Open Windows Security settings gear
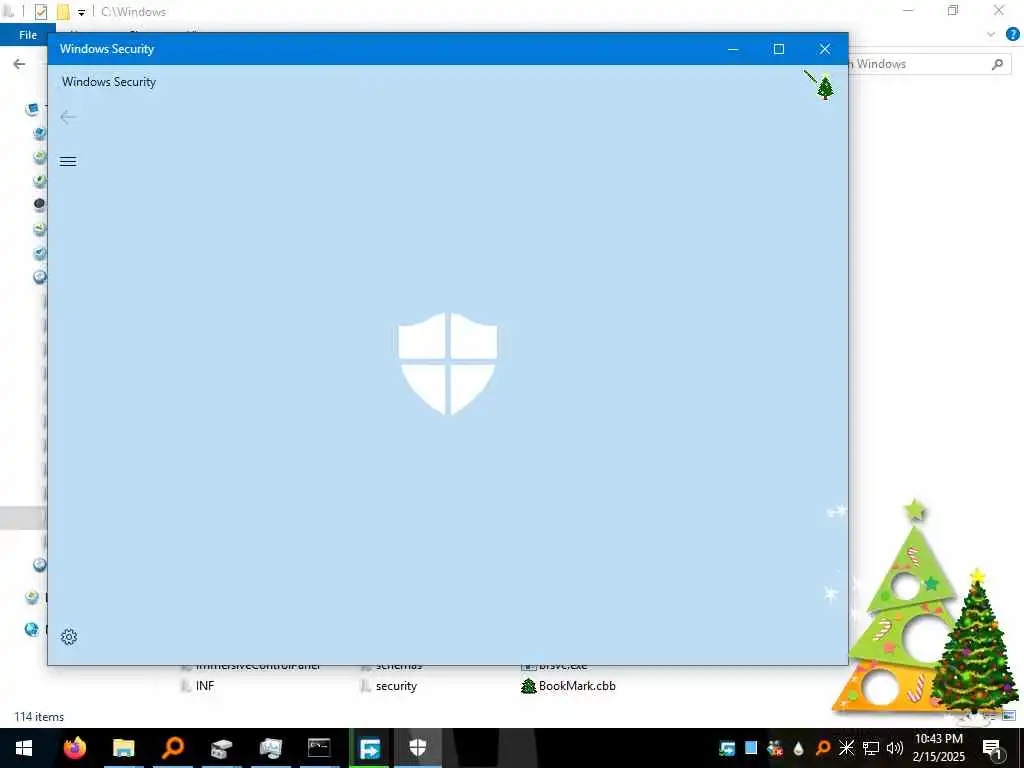The width and height of the screenshot is (1024, 768). pos(69,637)
